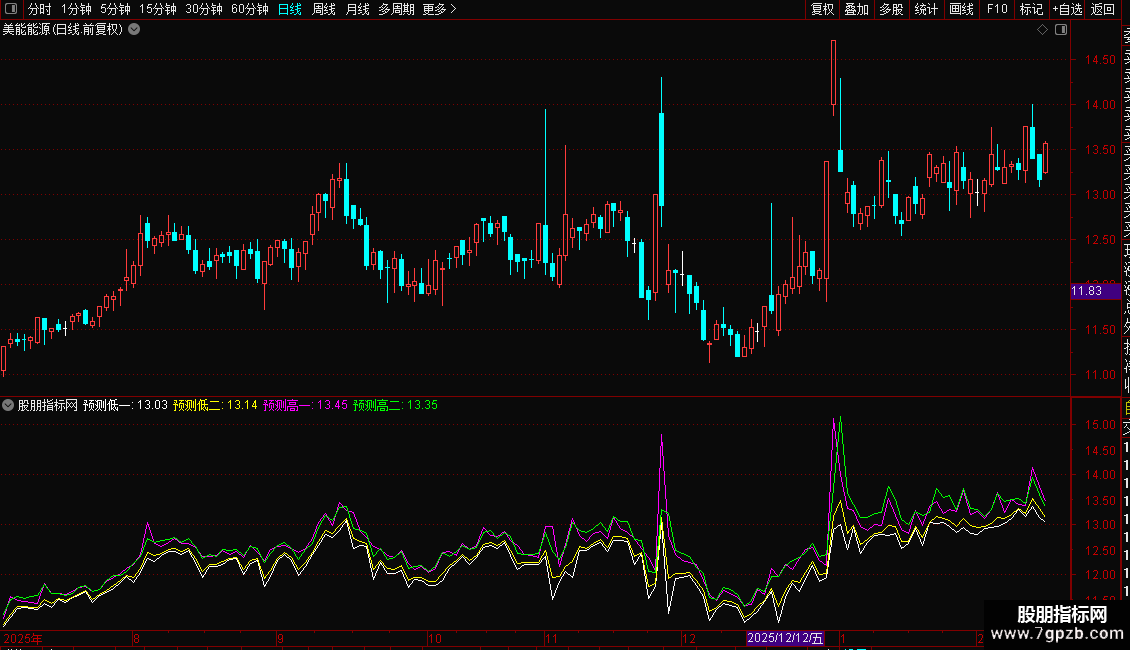Click the panel layout icon before 分时
Screen dimensions: 1130x650
[x=11, y=9]
